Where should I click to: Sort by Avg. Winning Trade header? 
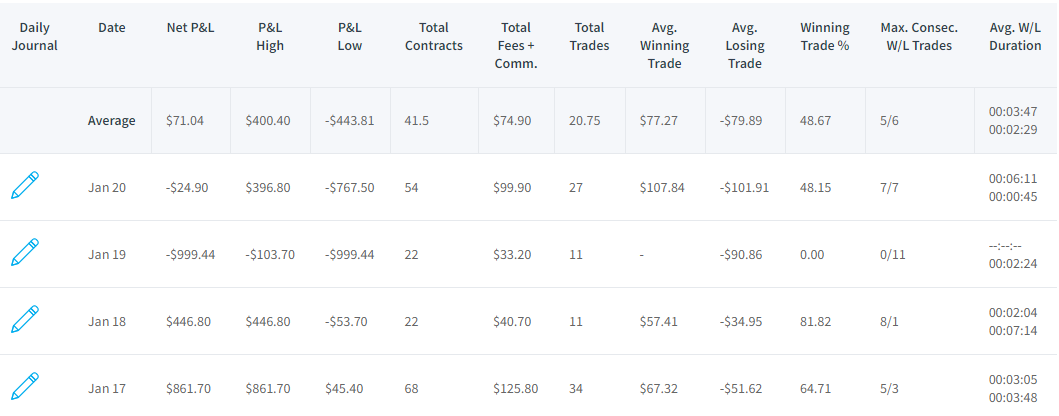coord(665,46)
